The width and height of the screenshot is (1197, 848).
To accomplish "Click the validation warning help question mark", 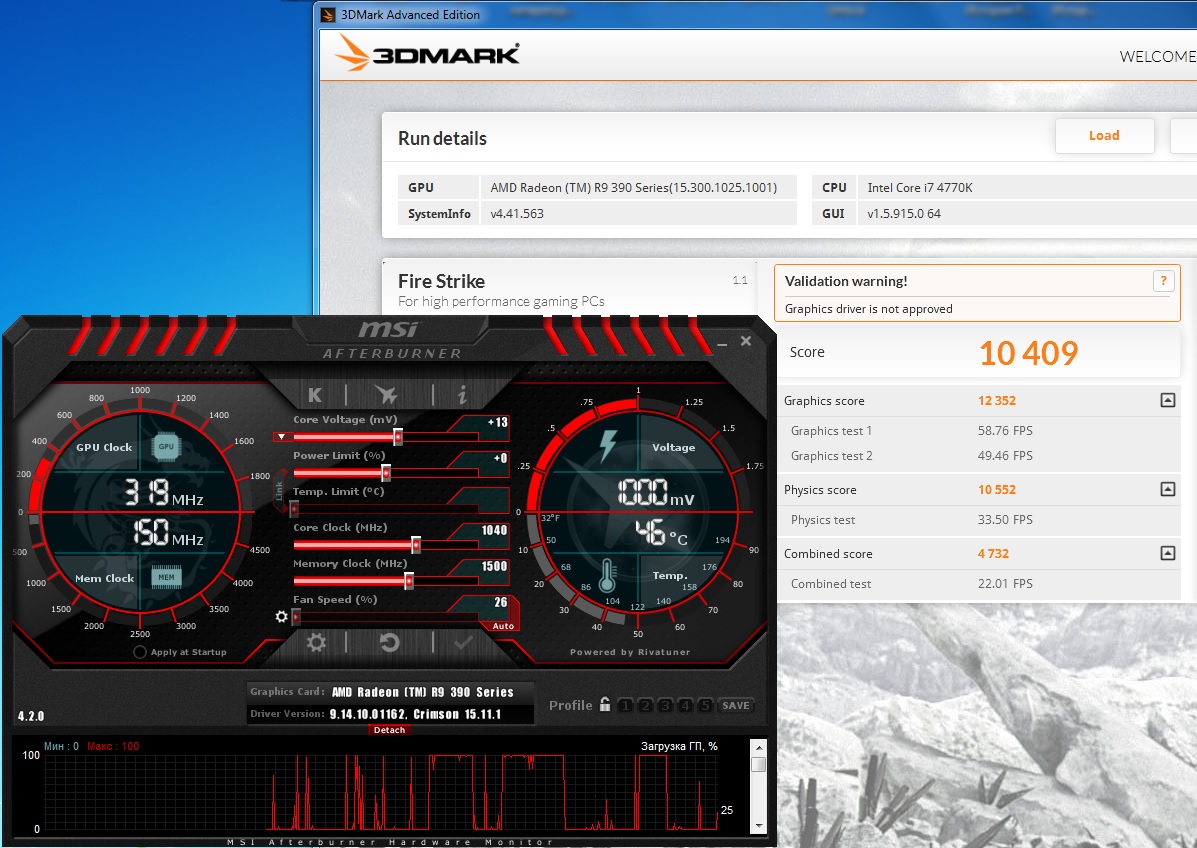I will (x=1163, y=281).
